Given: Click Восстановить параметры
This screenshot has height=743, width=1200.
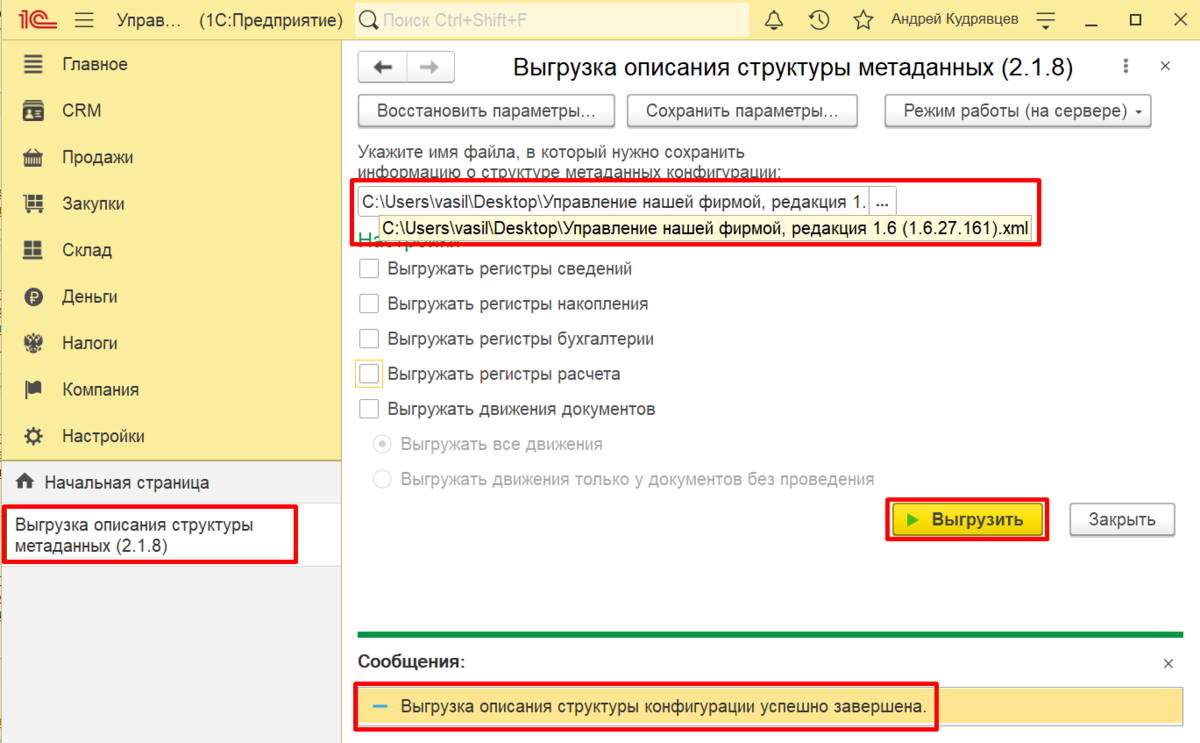Looking at the screenshot, I should [486, 111].
